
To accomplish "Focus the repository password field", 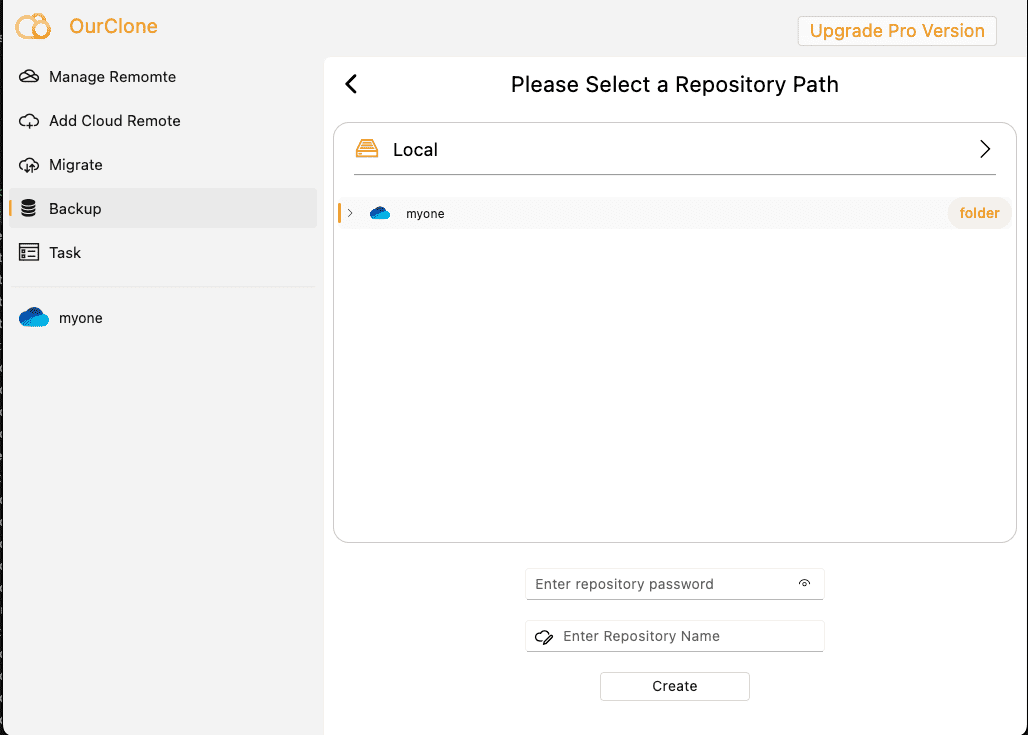I will click(675, 584).
